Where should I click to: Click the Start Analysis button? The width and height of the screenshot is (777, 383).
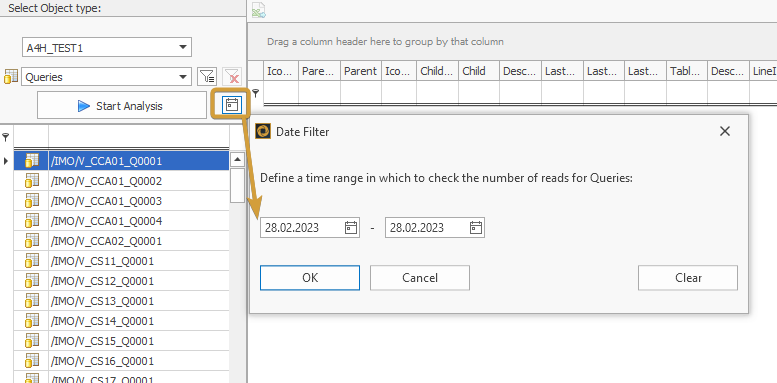122,105
